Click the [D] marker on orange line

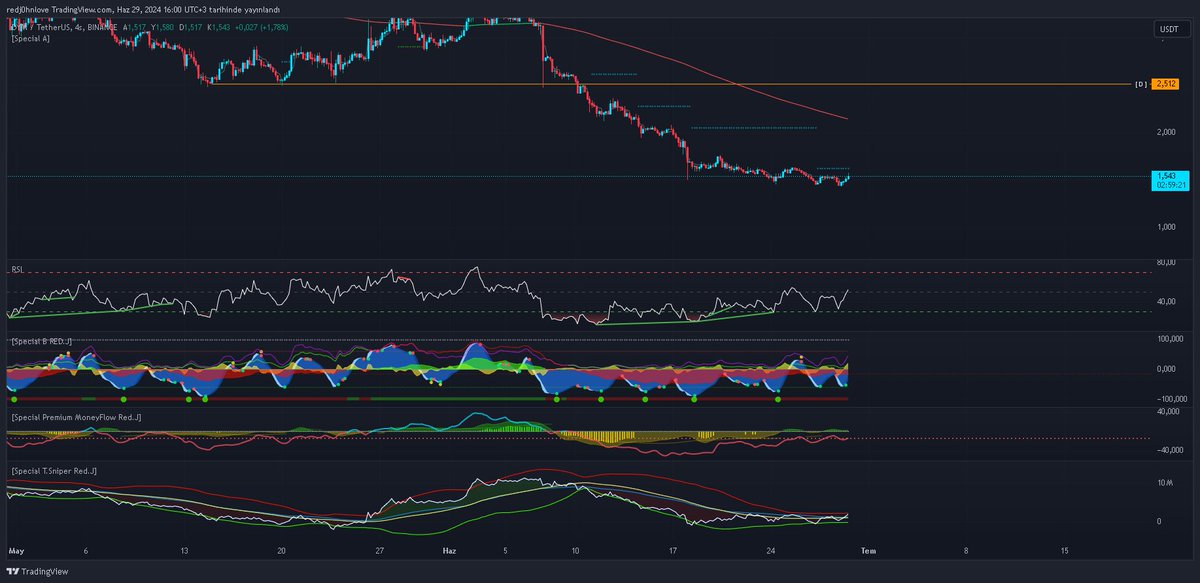pos(1139,84)
